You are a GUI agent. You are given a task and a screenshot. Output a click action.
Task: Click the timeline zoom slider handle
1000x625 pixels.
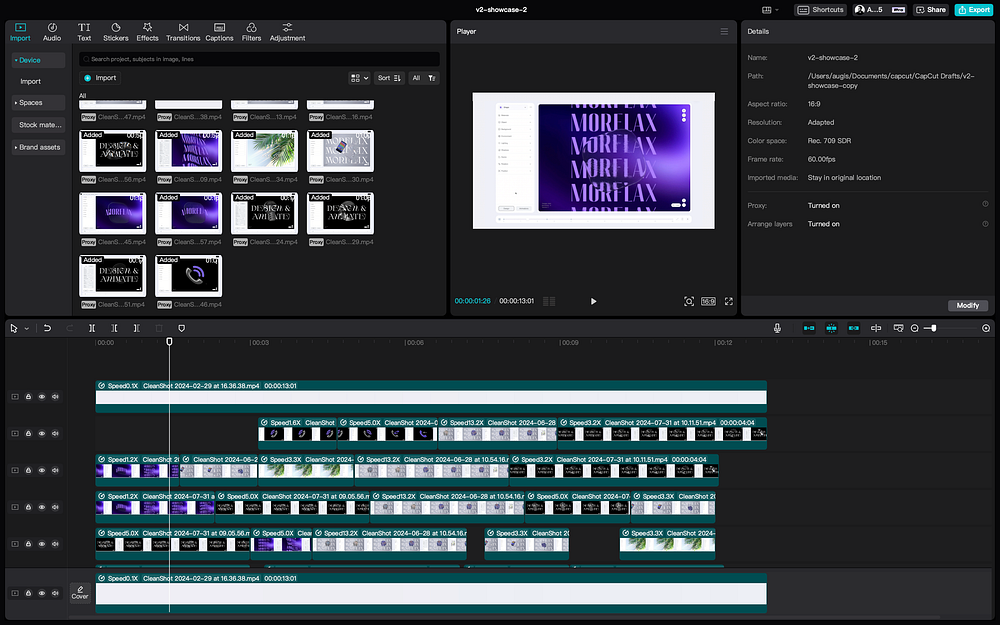pos(932,328)
